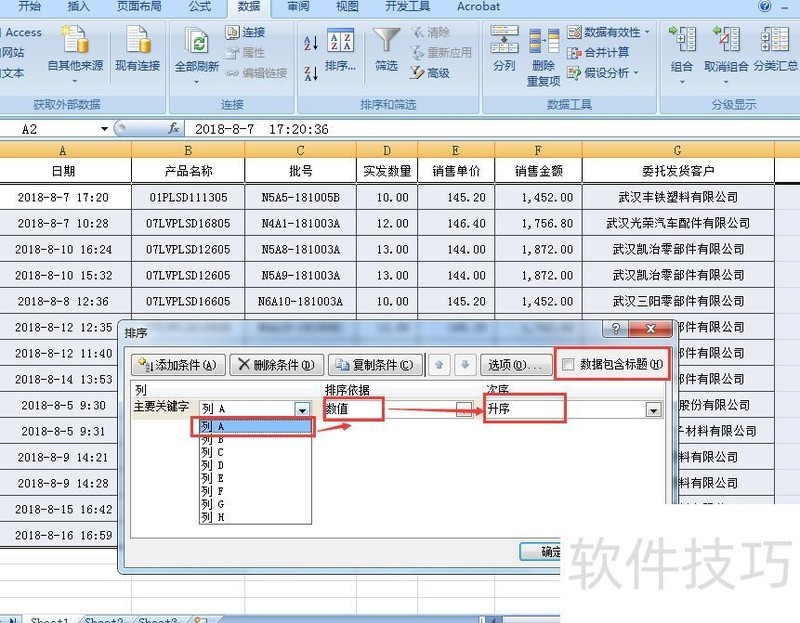The image size is (800, 623).
Task: Click the formula bar input
Action: pos(490,129)
